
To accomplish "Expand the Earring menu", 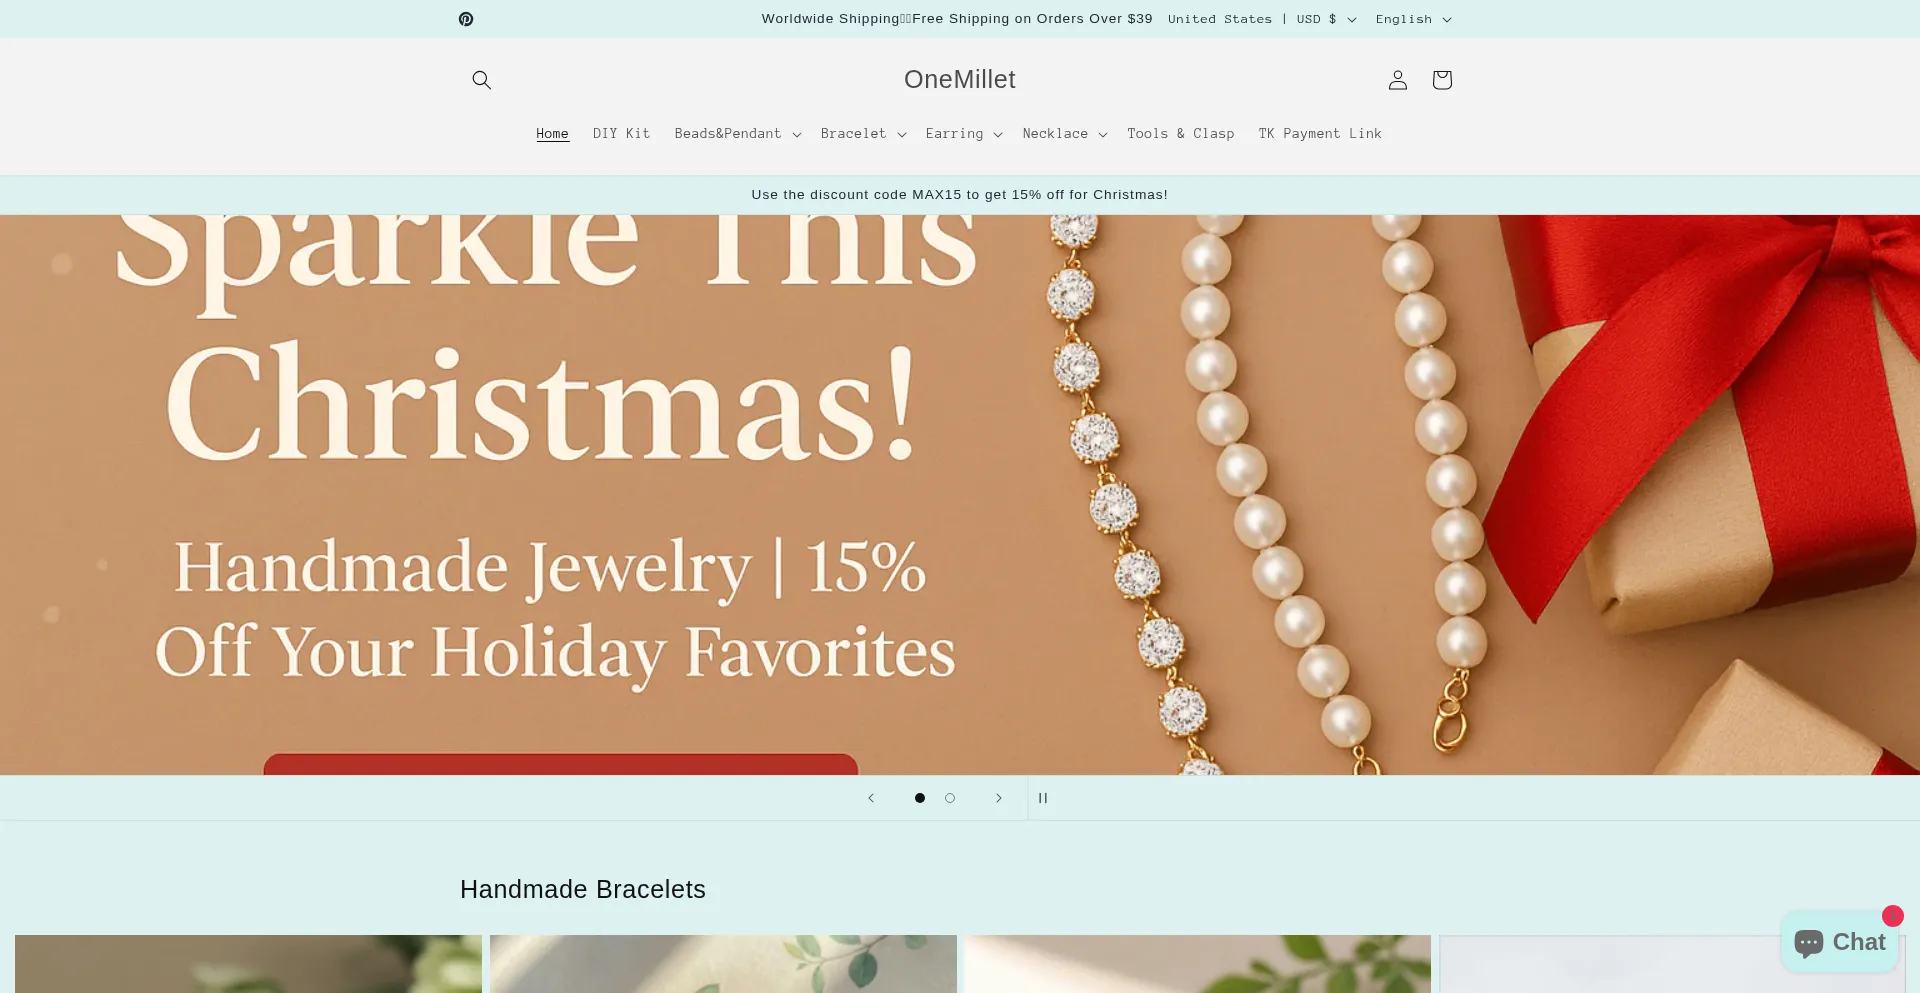I will pos(964,134).
